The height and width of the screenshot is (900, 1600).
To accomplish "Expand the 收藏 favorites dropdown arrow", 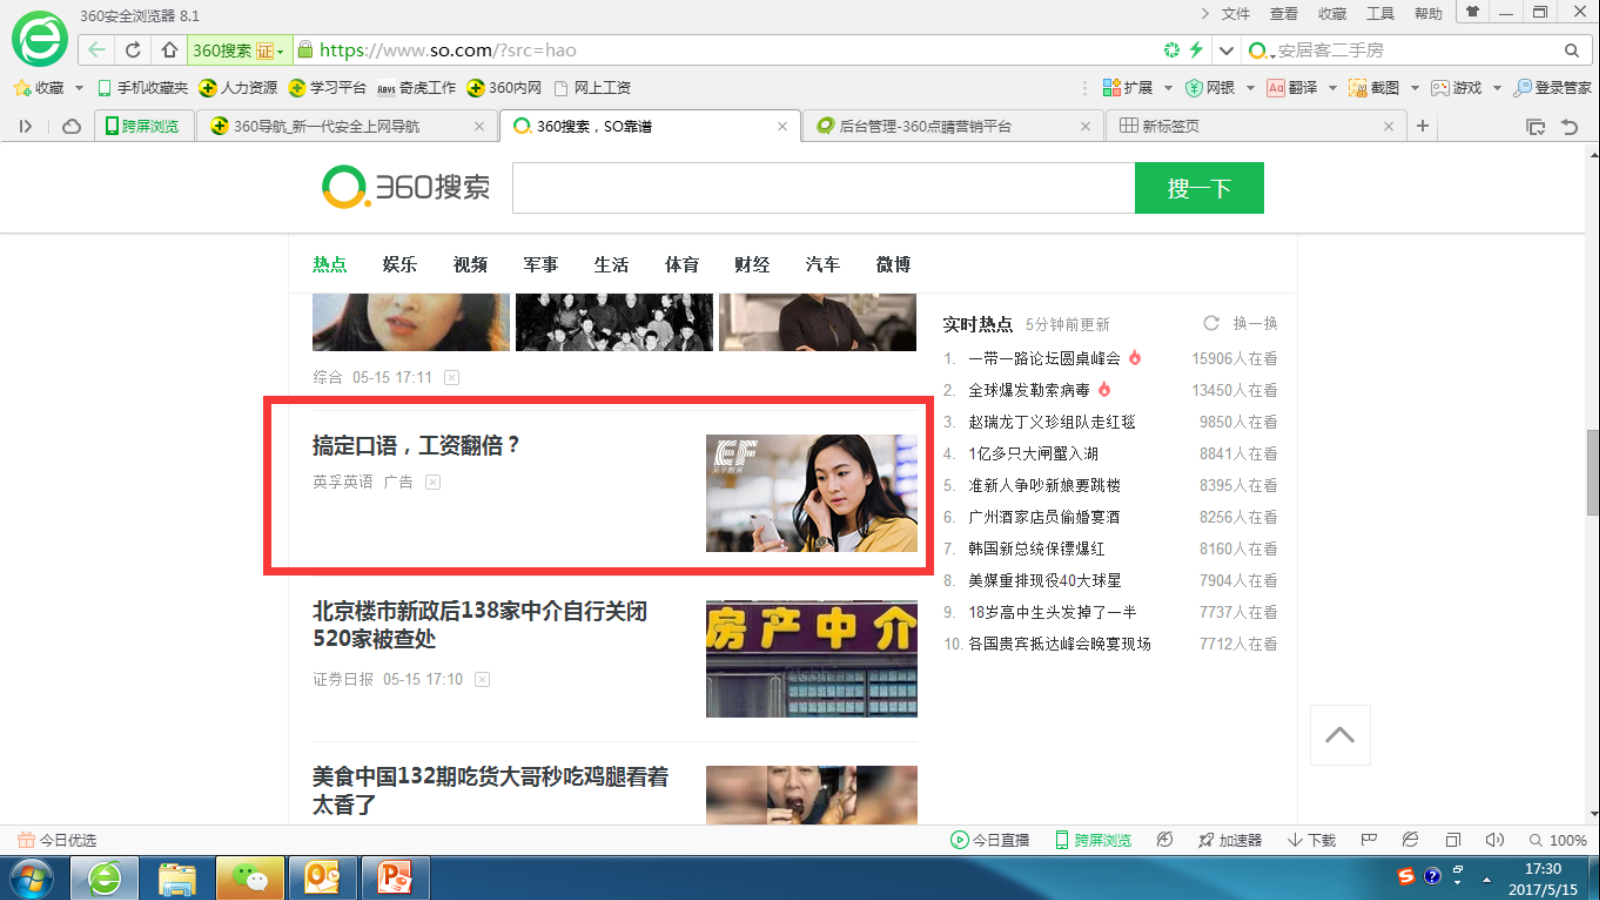I will (x=79, y=88).
